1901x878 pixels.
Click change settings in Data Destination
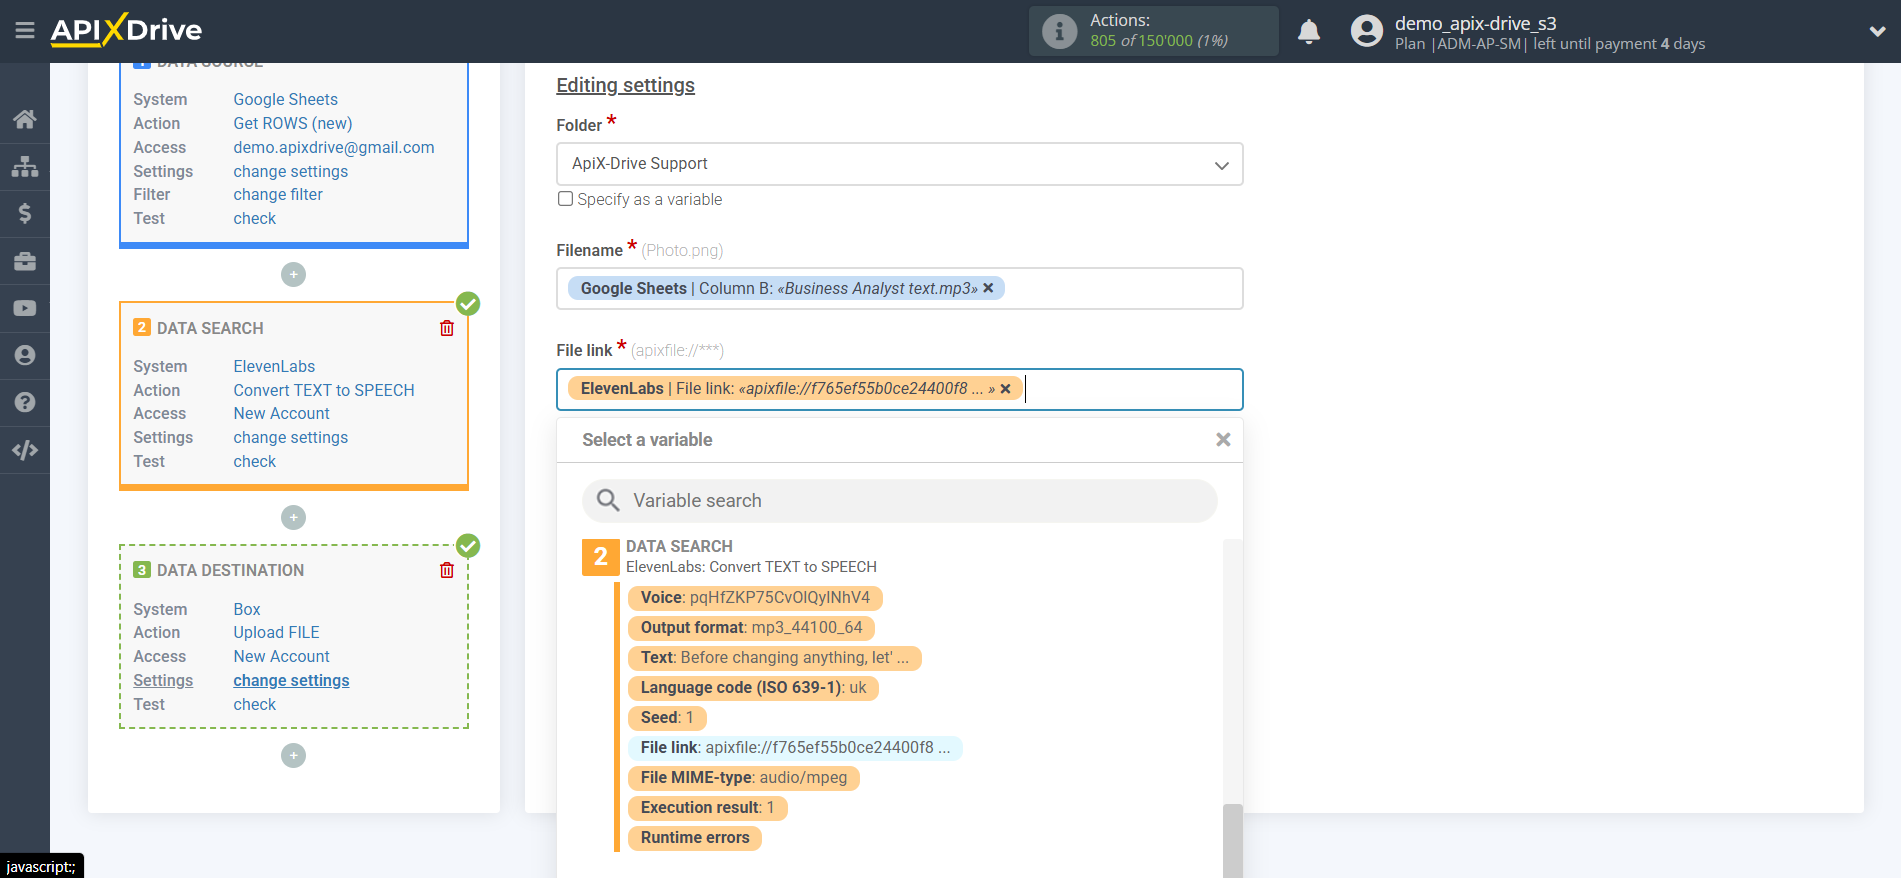pos(291,680)
